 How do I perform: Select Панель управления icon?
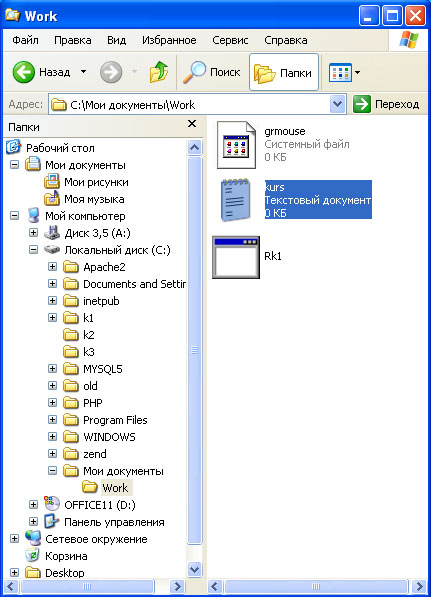[52, 521]
